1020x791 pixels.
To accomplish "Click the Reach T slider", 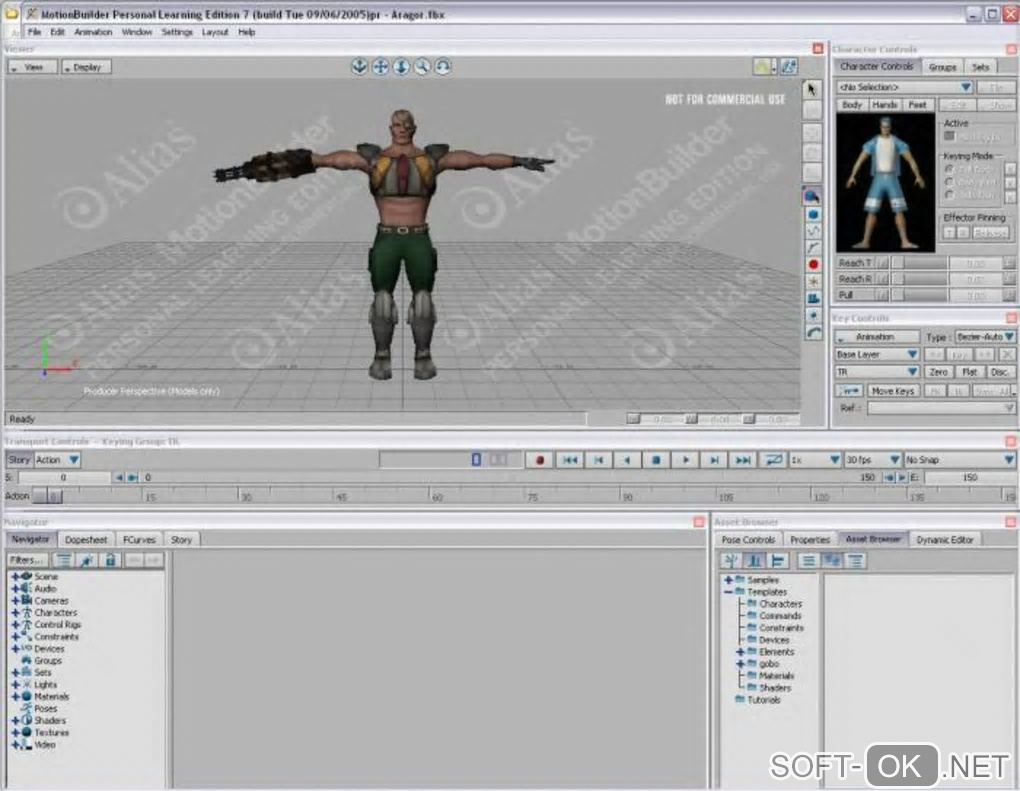I will (x=918, y=263).
